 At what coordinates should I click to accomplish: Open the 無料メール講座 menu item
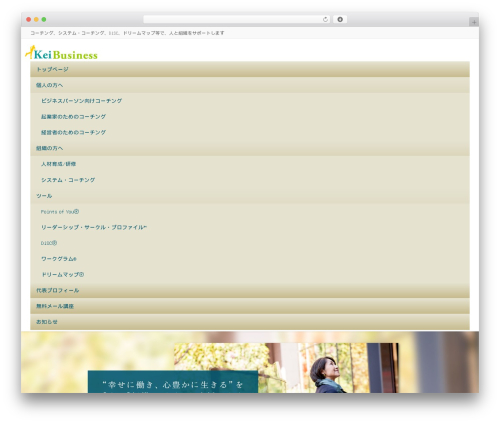click(x=250, y=306)
